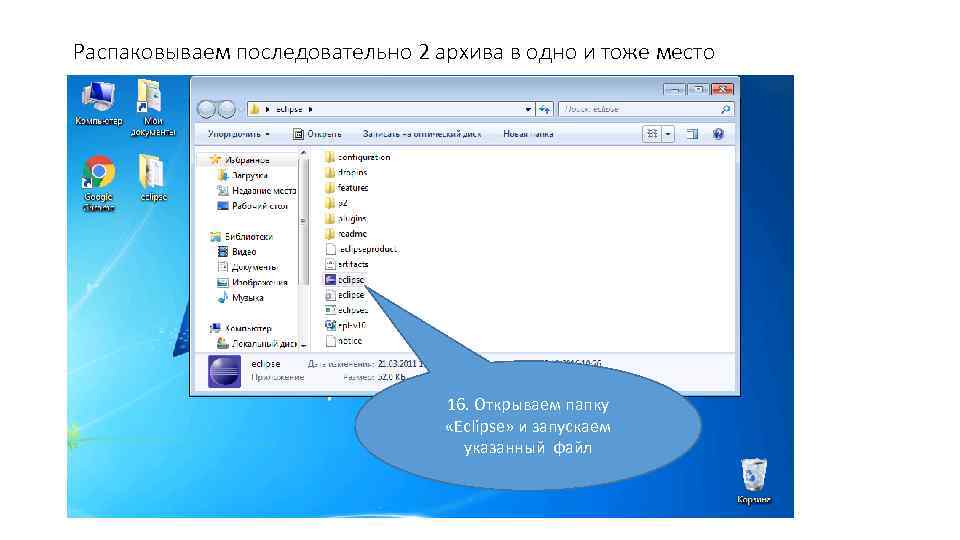960x540 pixels.
Task: Click the large eclipse icon in the details pane
Action: click(x=224, y=372)
